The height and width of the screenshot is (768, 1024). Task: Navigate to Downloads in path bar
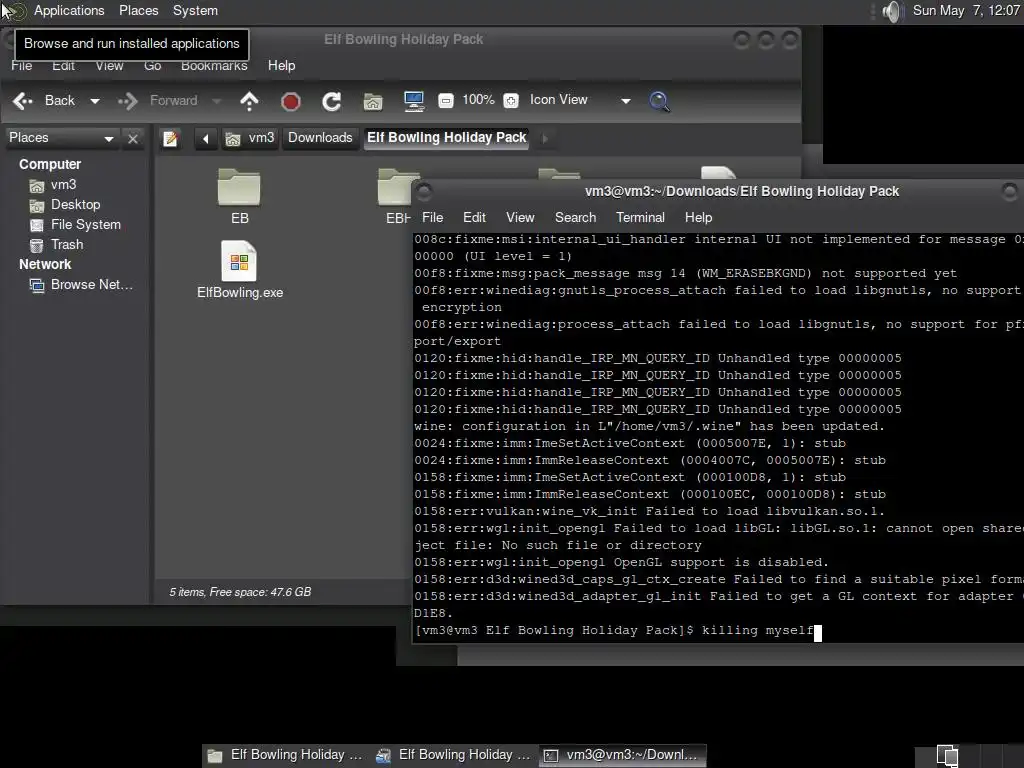point(320,138)
